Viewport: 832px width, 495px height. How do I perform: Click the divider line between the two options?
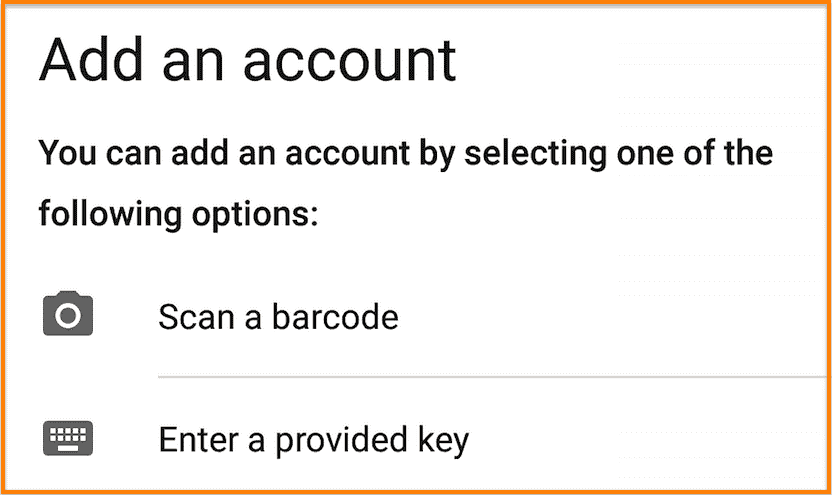[x=493, y=377]
